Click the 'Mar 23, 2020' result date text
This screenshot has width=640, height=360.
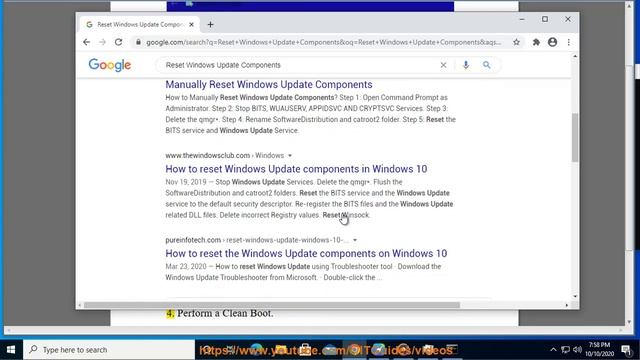coord(186,267)
